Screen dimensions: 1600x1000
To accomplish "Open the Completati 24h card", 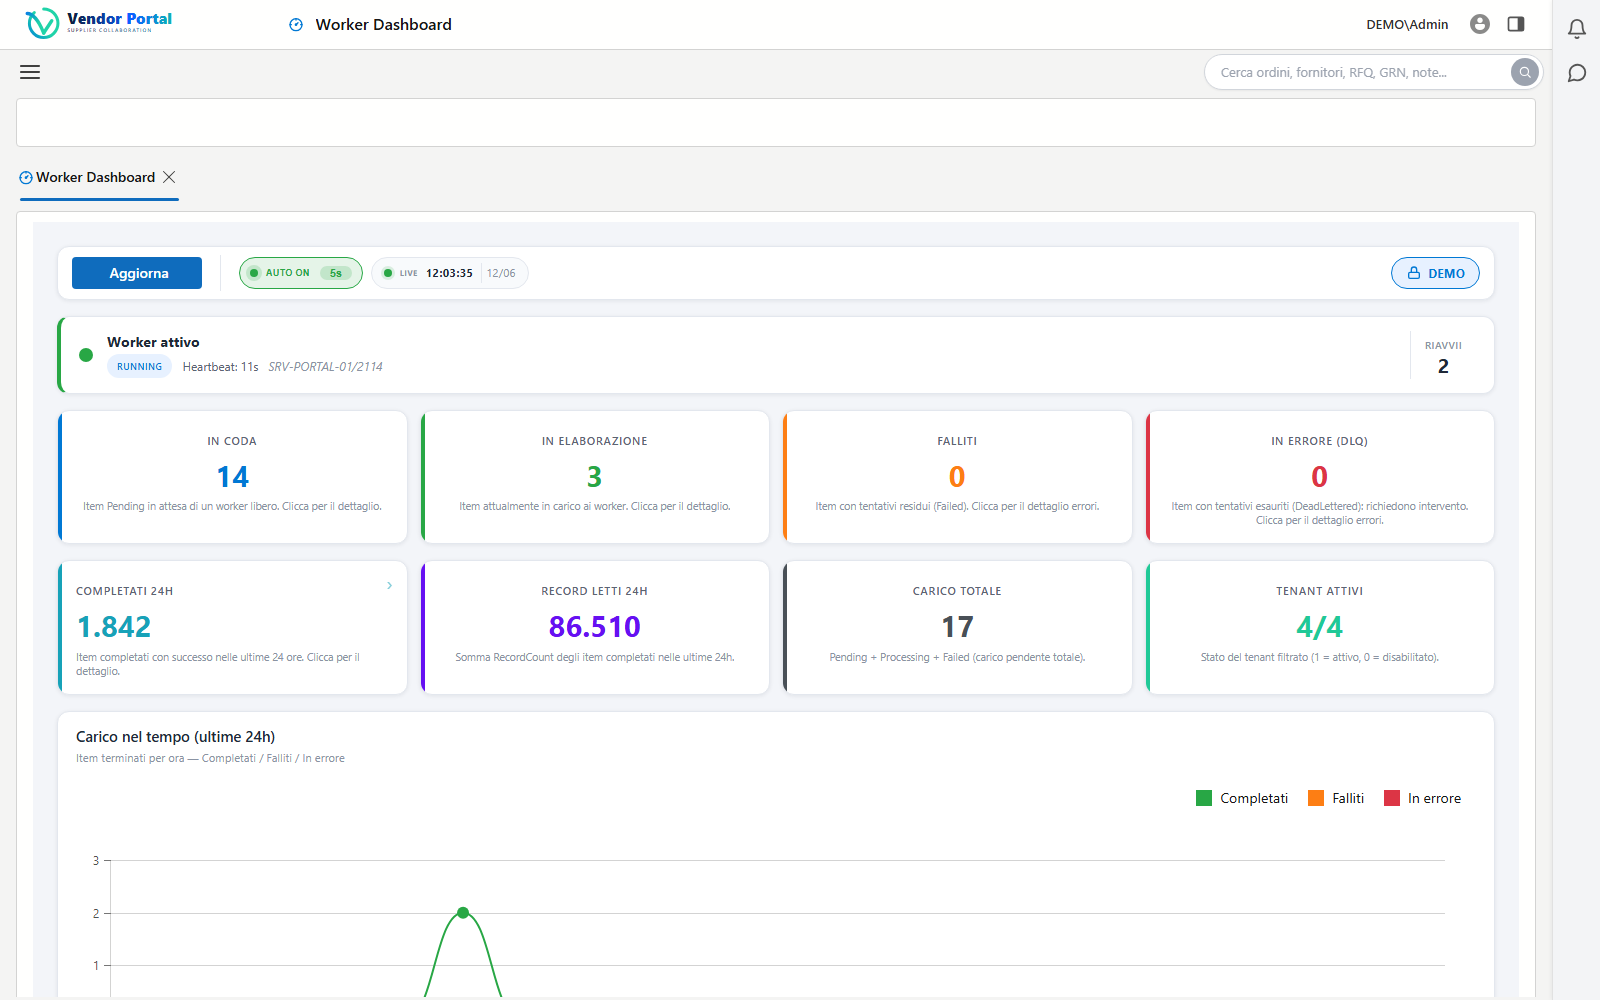I will 233,627.
